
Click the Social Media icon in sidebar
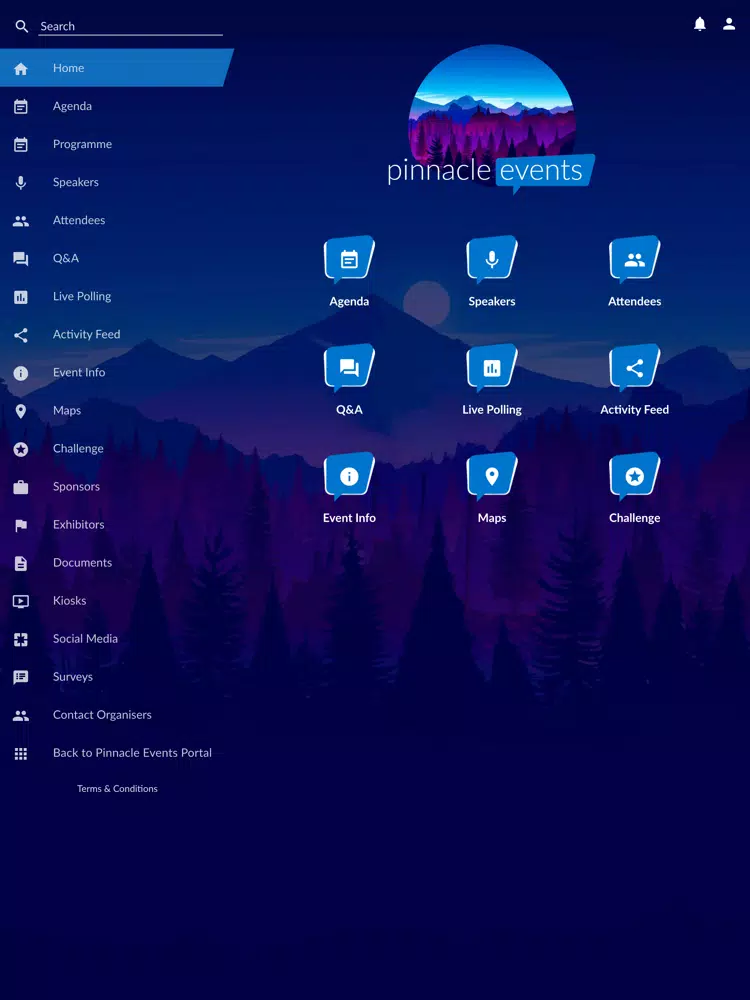pyautogui.click(x=20, y=639)
